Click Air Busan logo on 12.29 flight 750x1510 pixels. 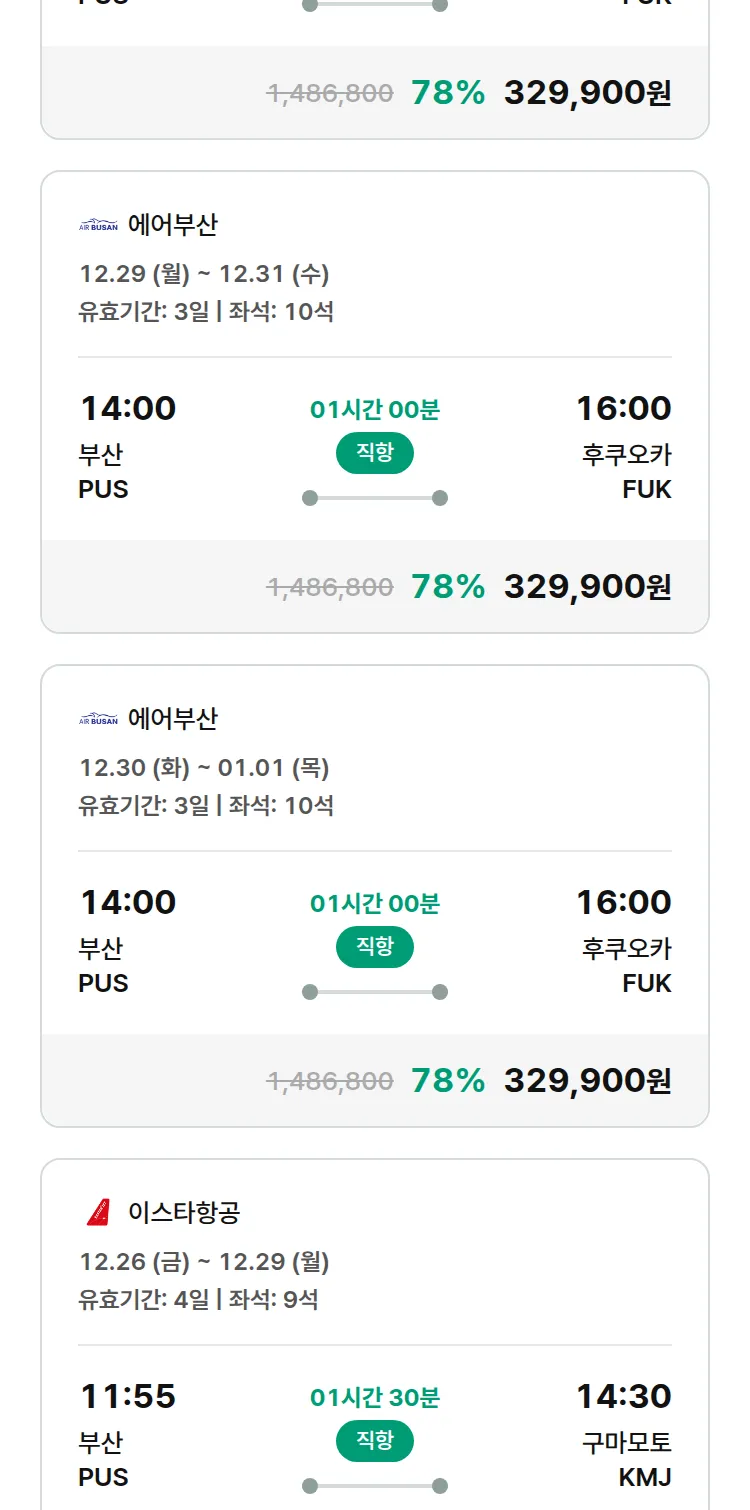tap(98, 226)
